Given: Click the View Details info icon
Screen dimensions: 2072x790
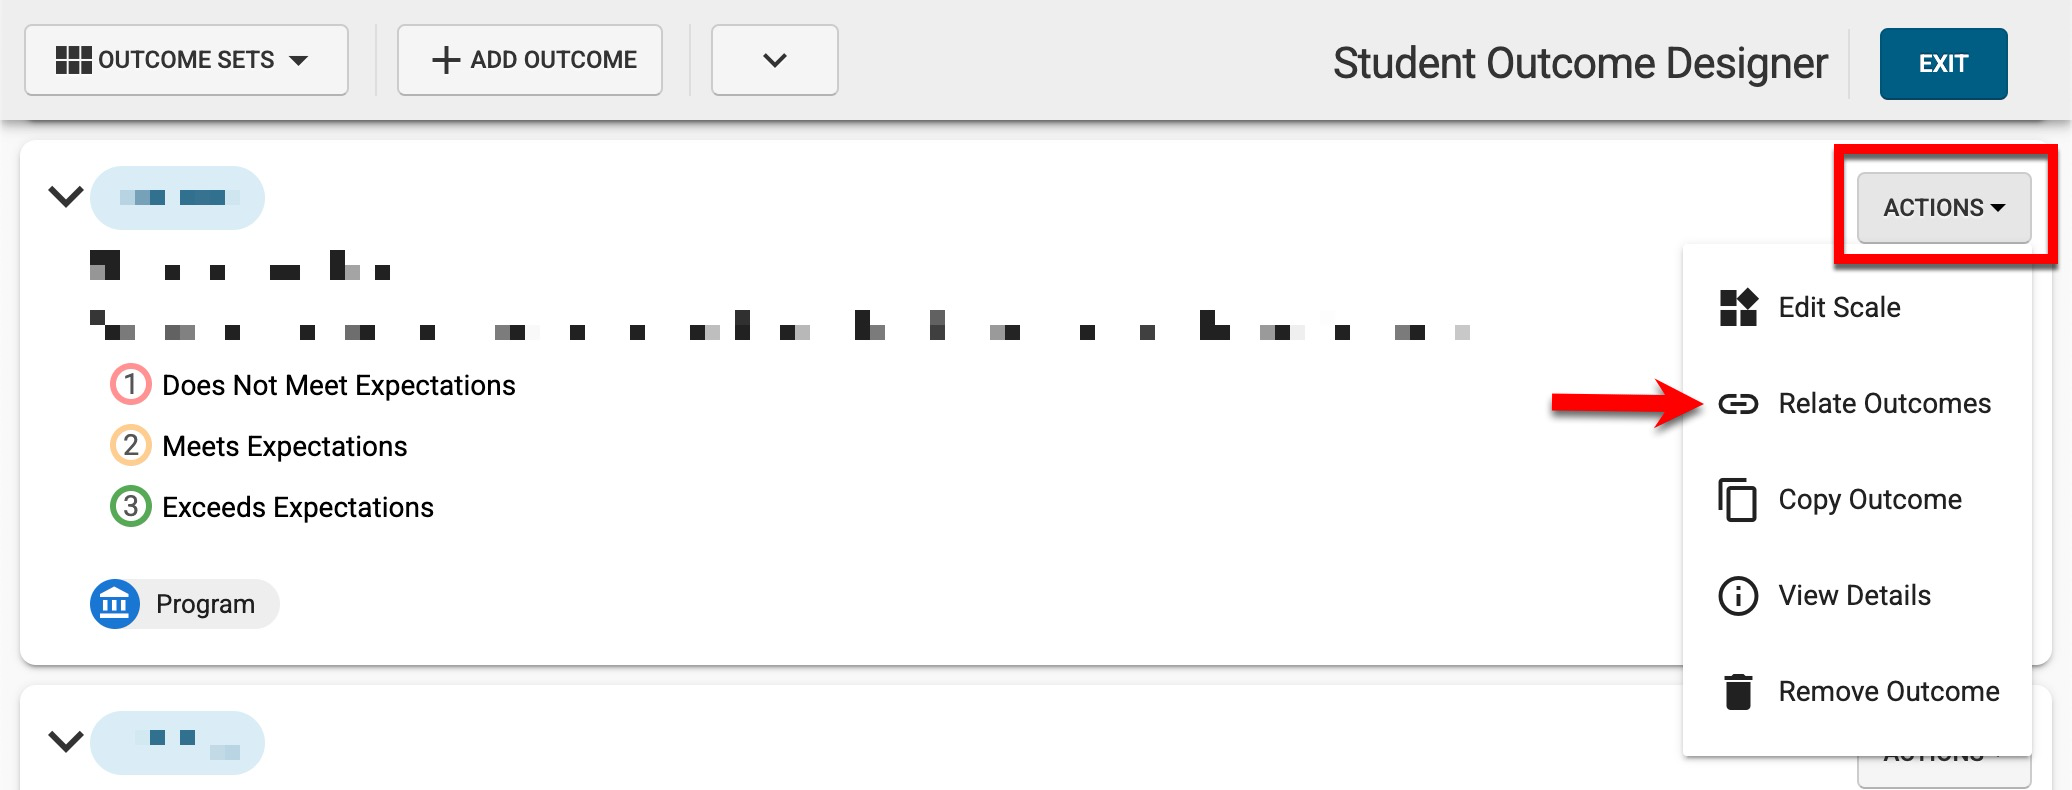Looking at the screenshot, I should pyautogui.click(x=1738, y=596).
